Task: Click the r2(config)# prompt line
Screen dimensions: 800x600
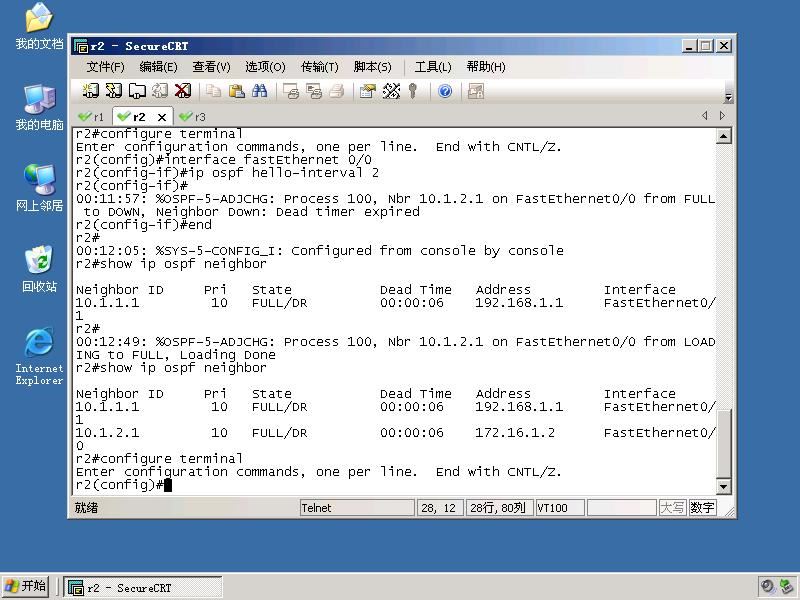Action: coord(124,485)
